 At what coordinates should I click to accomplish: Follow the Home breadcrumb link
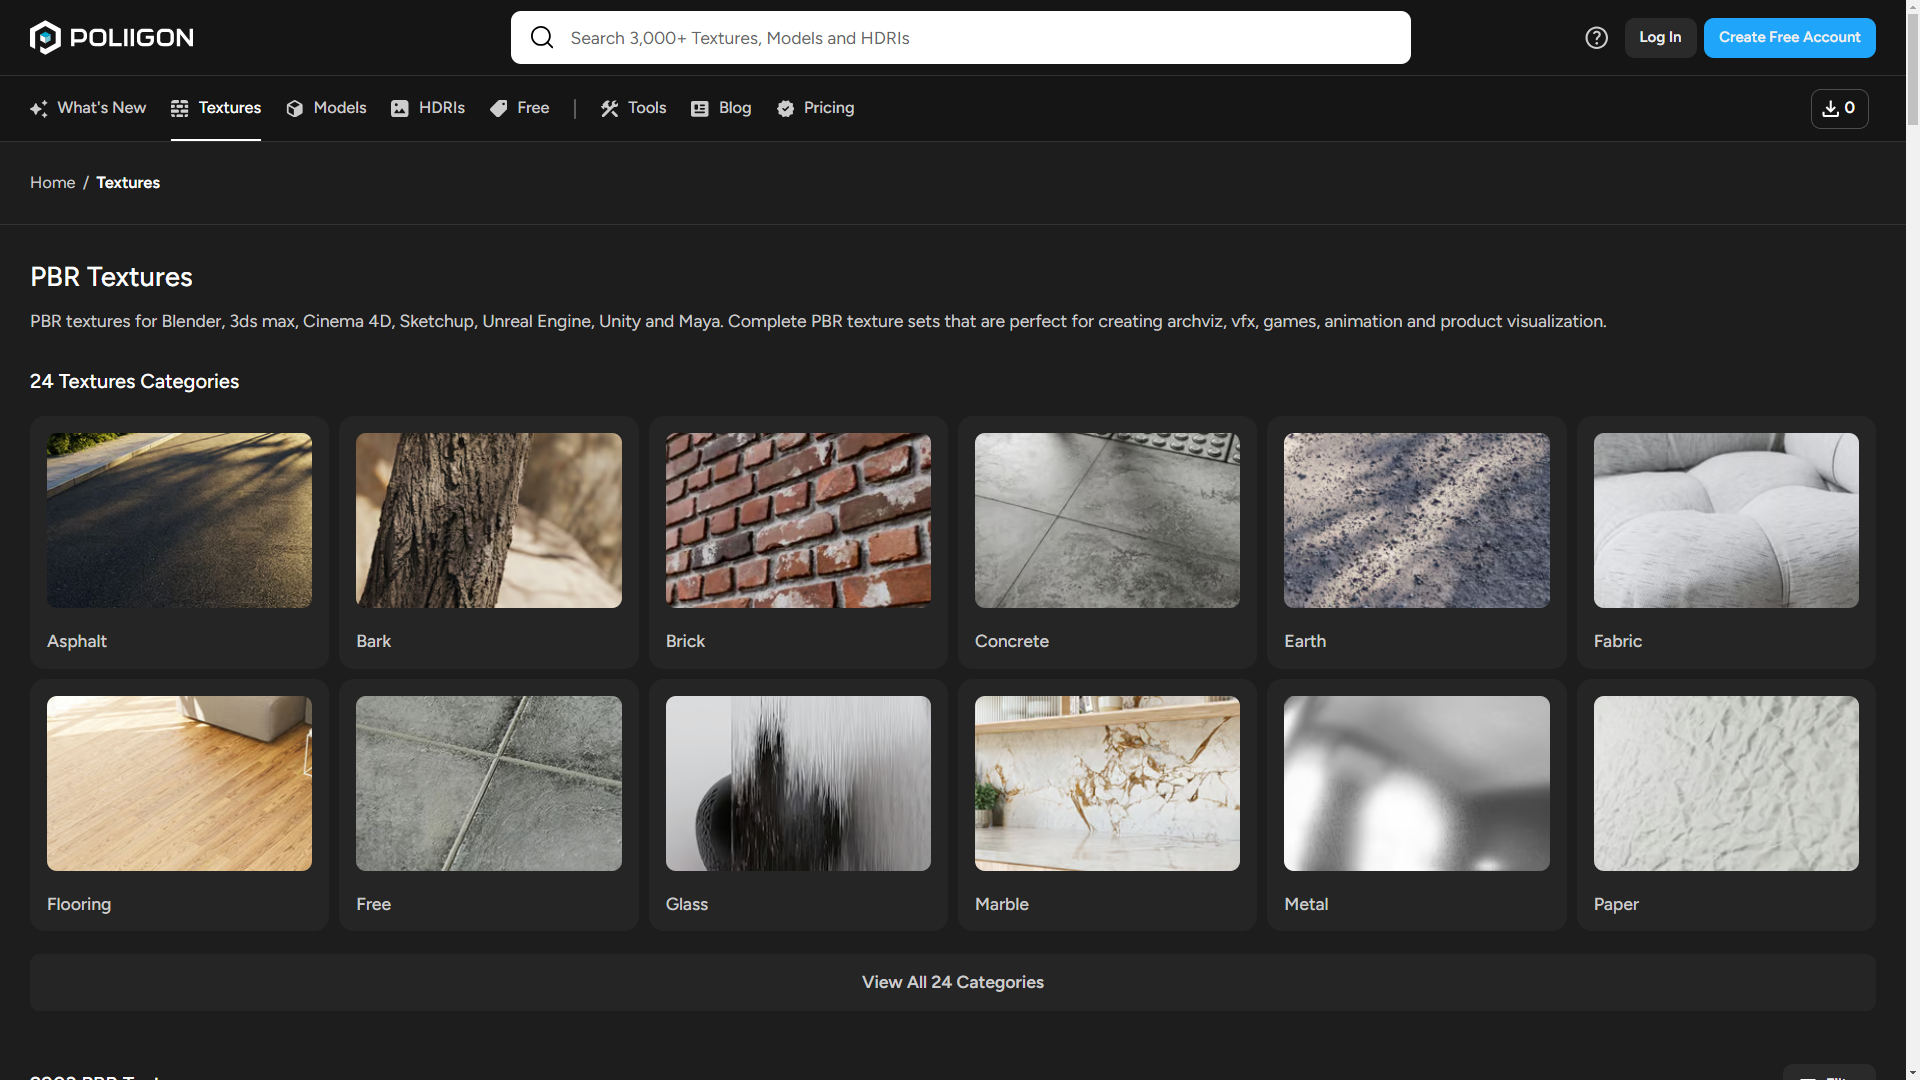click(53, 183)
